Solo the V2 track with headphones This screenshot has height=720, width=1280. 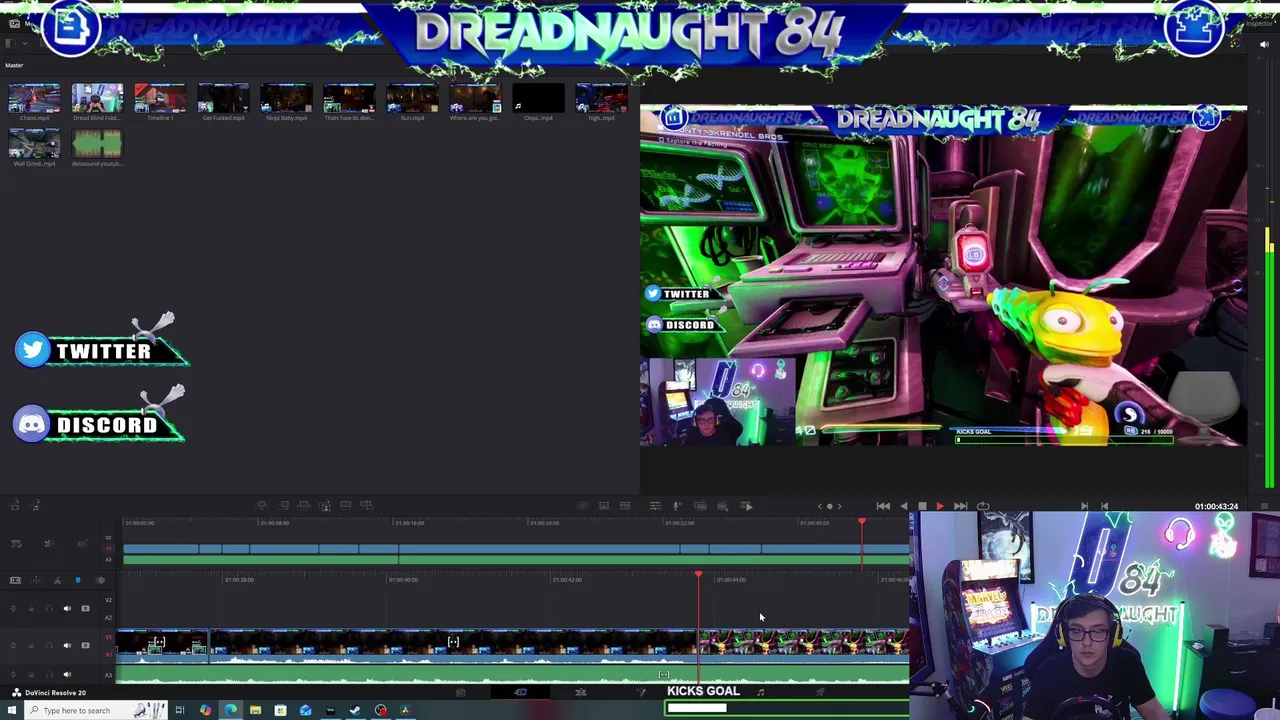pyautogui.click(x=49, y=608)
